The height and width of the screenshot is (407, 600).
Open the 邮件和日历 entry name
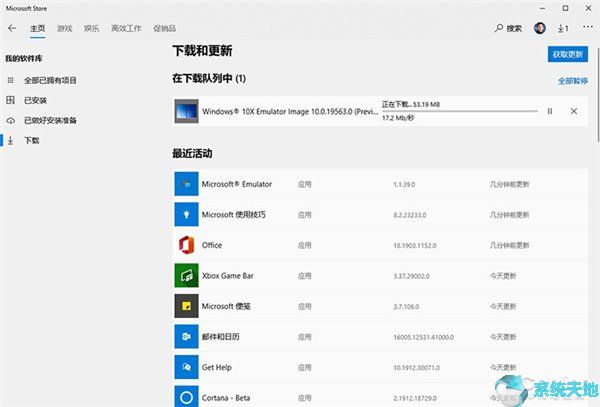(x=220, y=337)
